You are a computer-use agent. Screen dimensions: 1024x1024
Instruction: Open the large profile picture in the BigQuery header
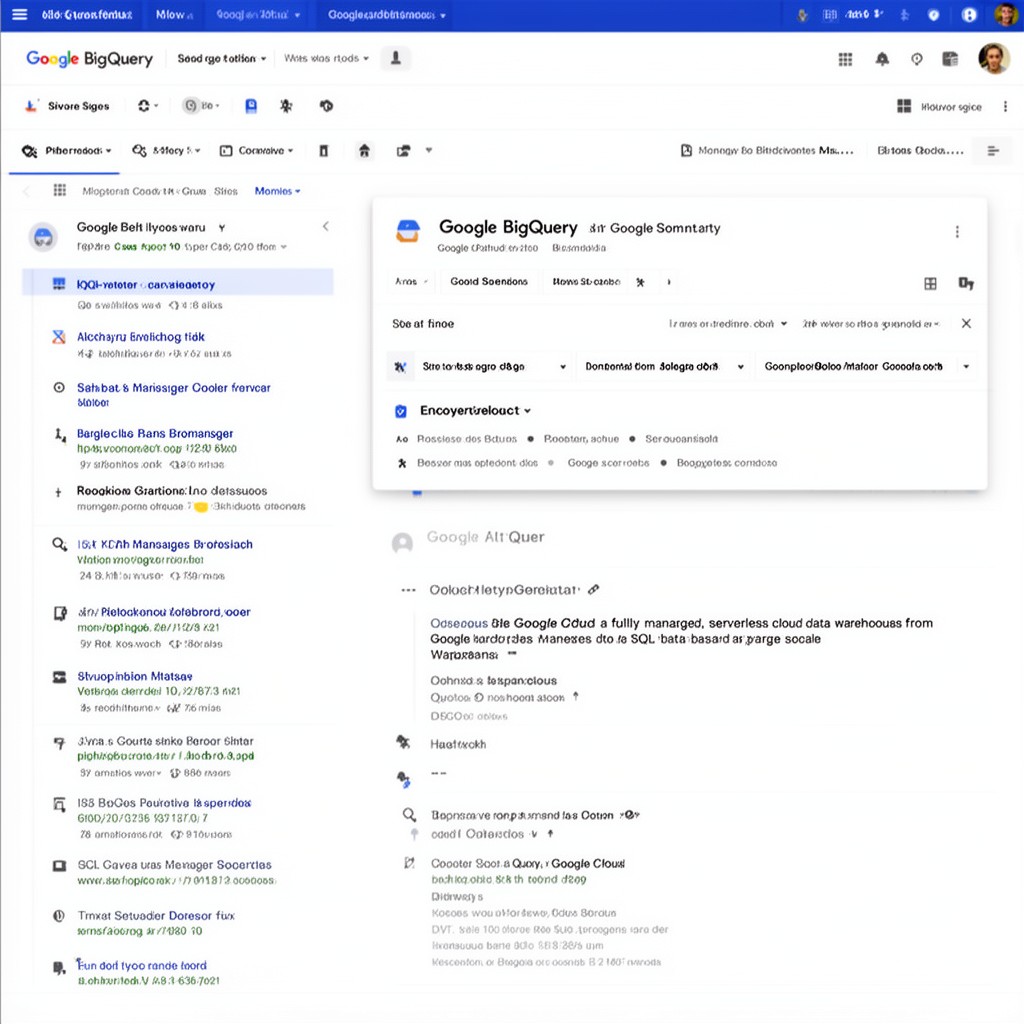tap(994, 59)
